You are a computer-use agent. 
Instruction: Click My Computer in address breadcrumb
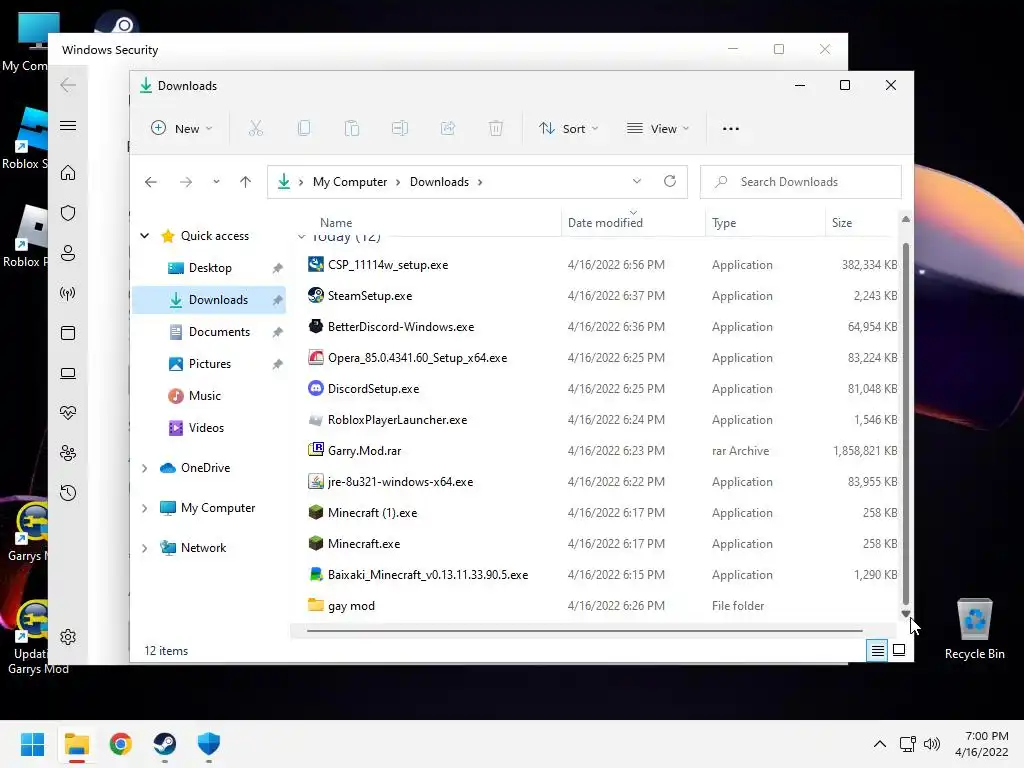click(x=350, y=182)
